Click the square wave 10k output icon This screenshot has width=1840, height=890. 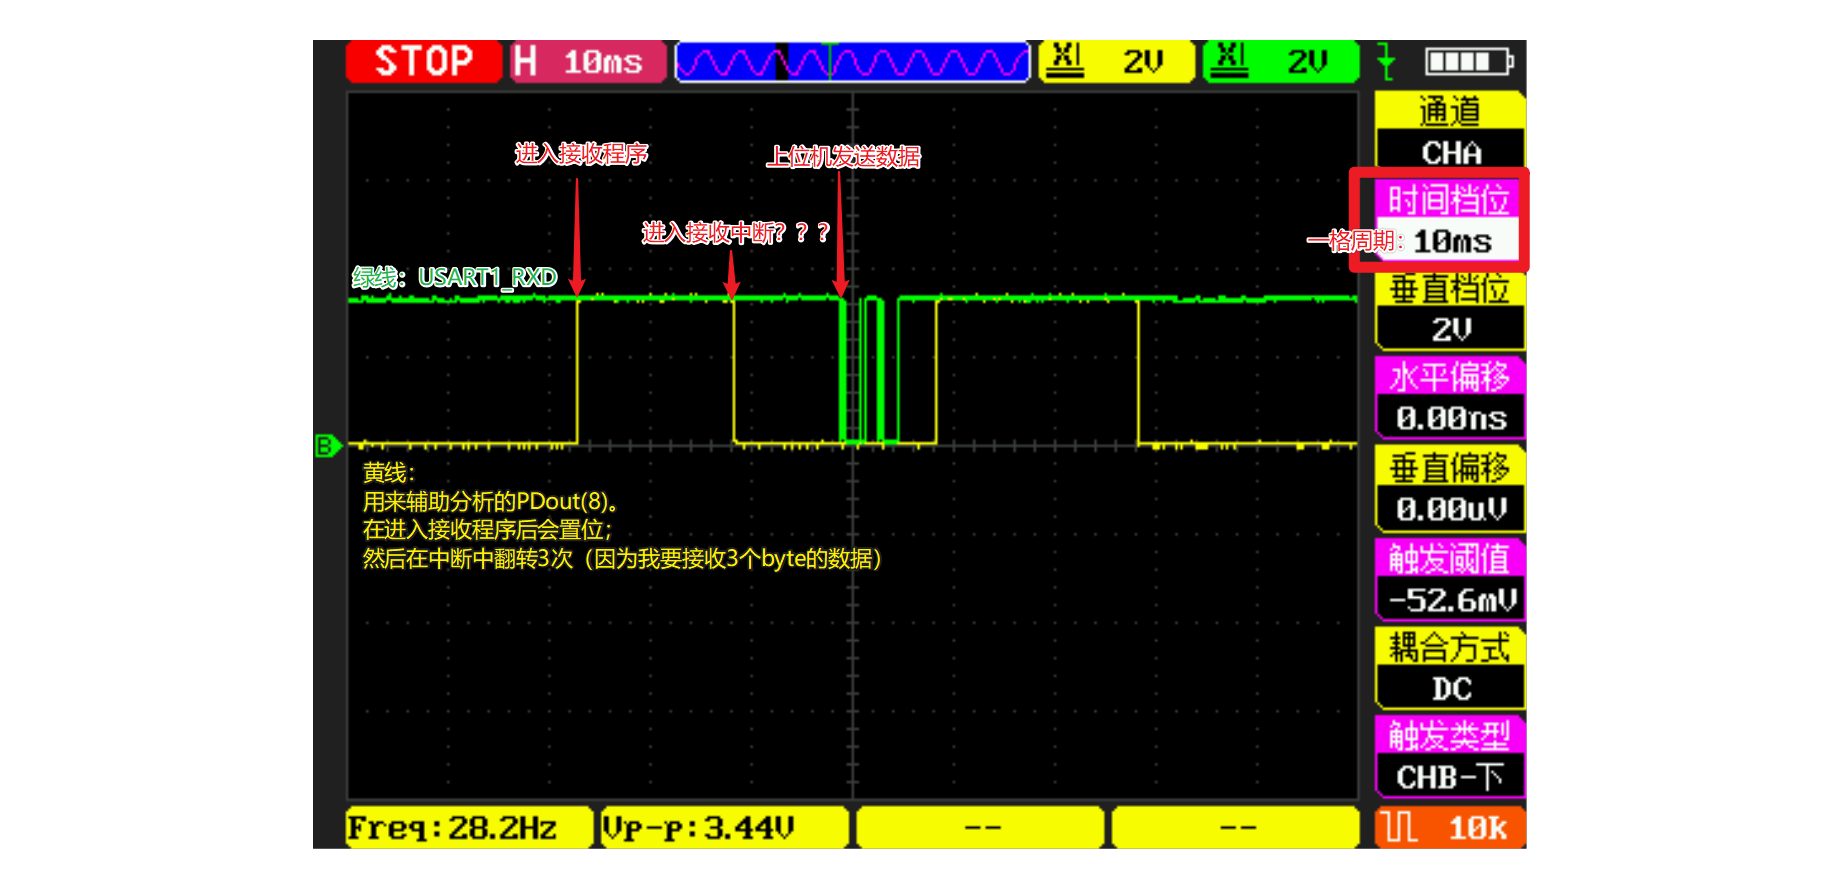pyautogui.click(x=1448, y=828)
